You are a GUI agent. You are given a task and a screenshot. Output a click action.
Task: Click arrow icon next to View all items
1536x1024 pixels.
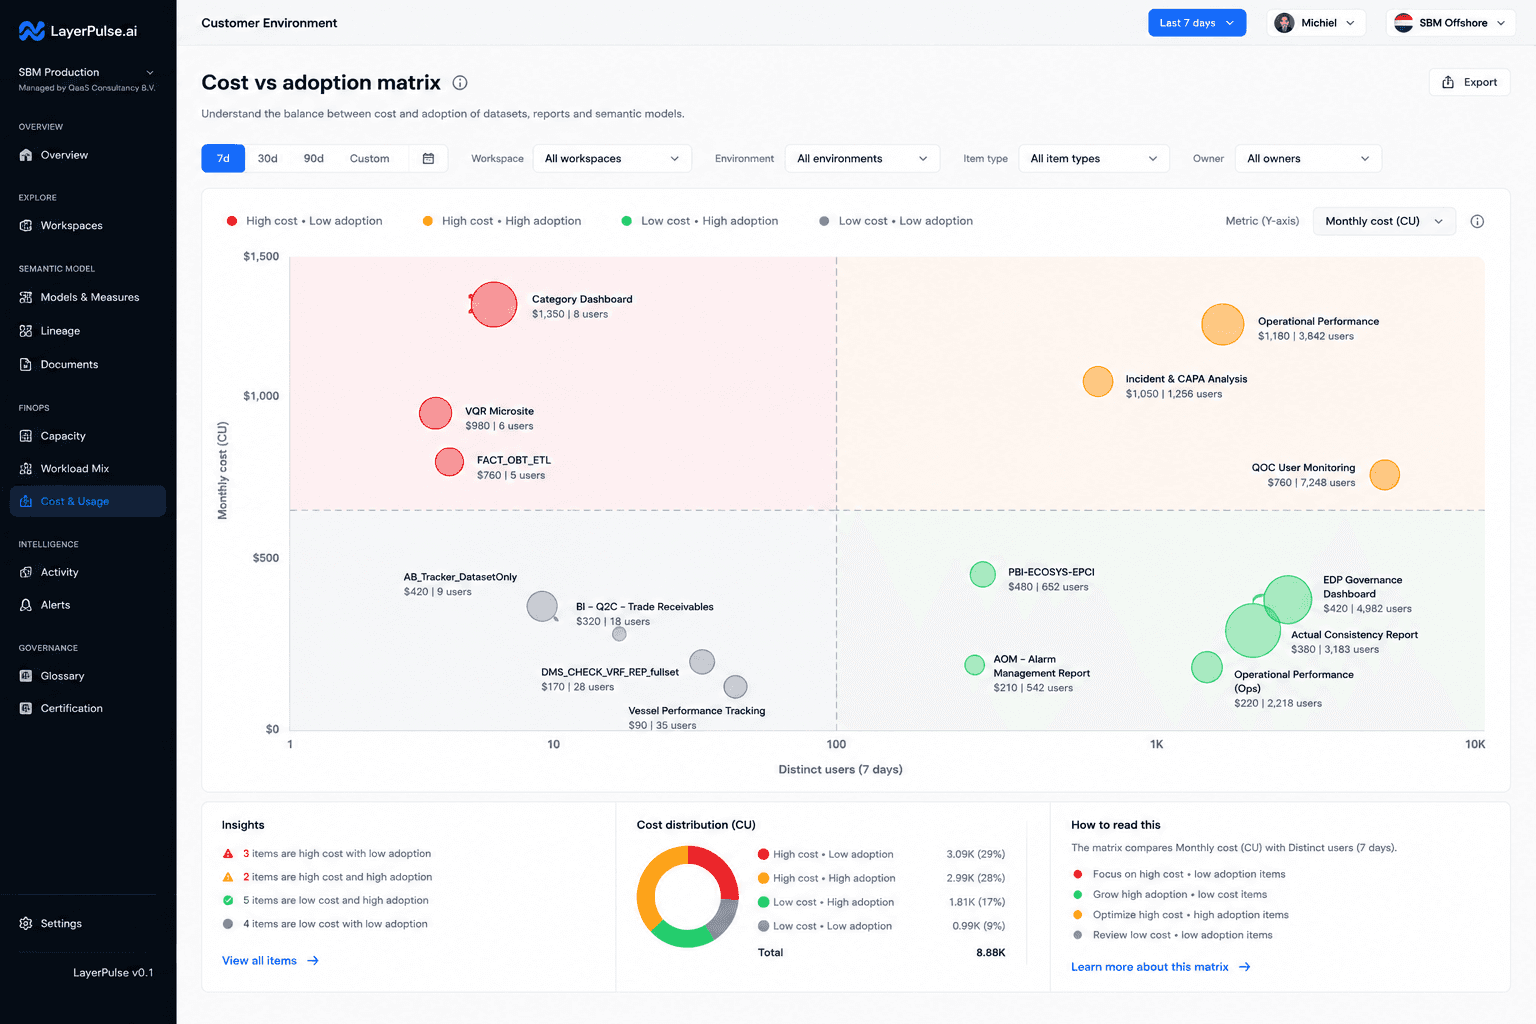[x=313, y=961]
